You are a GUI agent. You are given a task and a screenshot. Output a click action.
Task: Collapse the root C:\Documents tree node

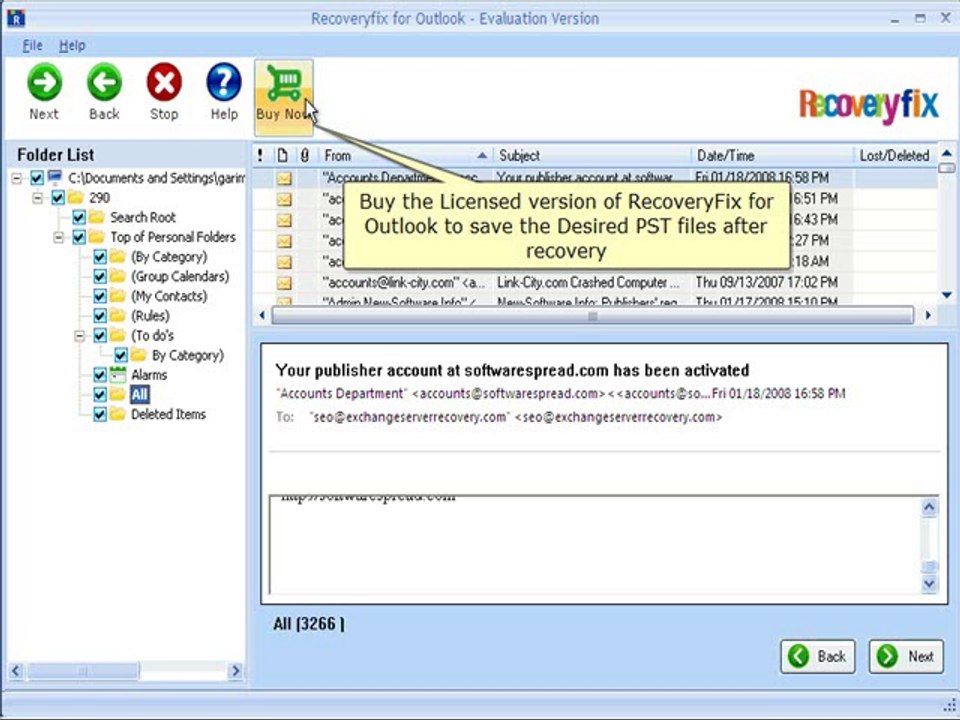click(x=17, y=178)
